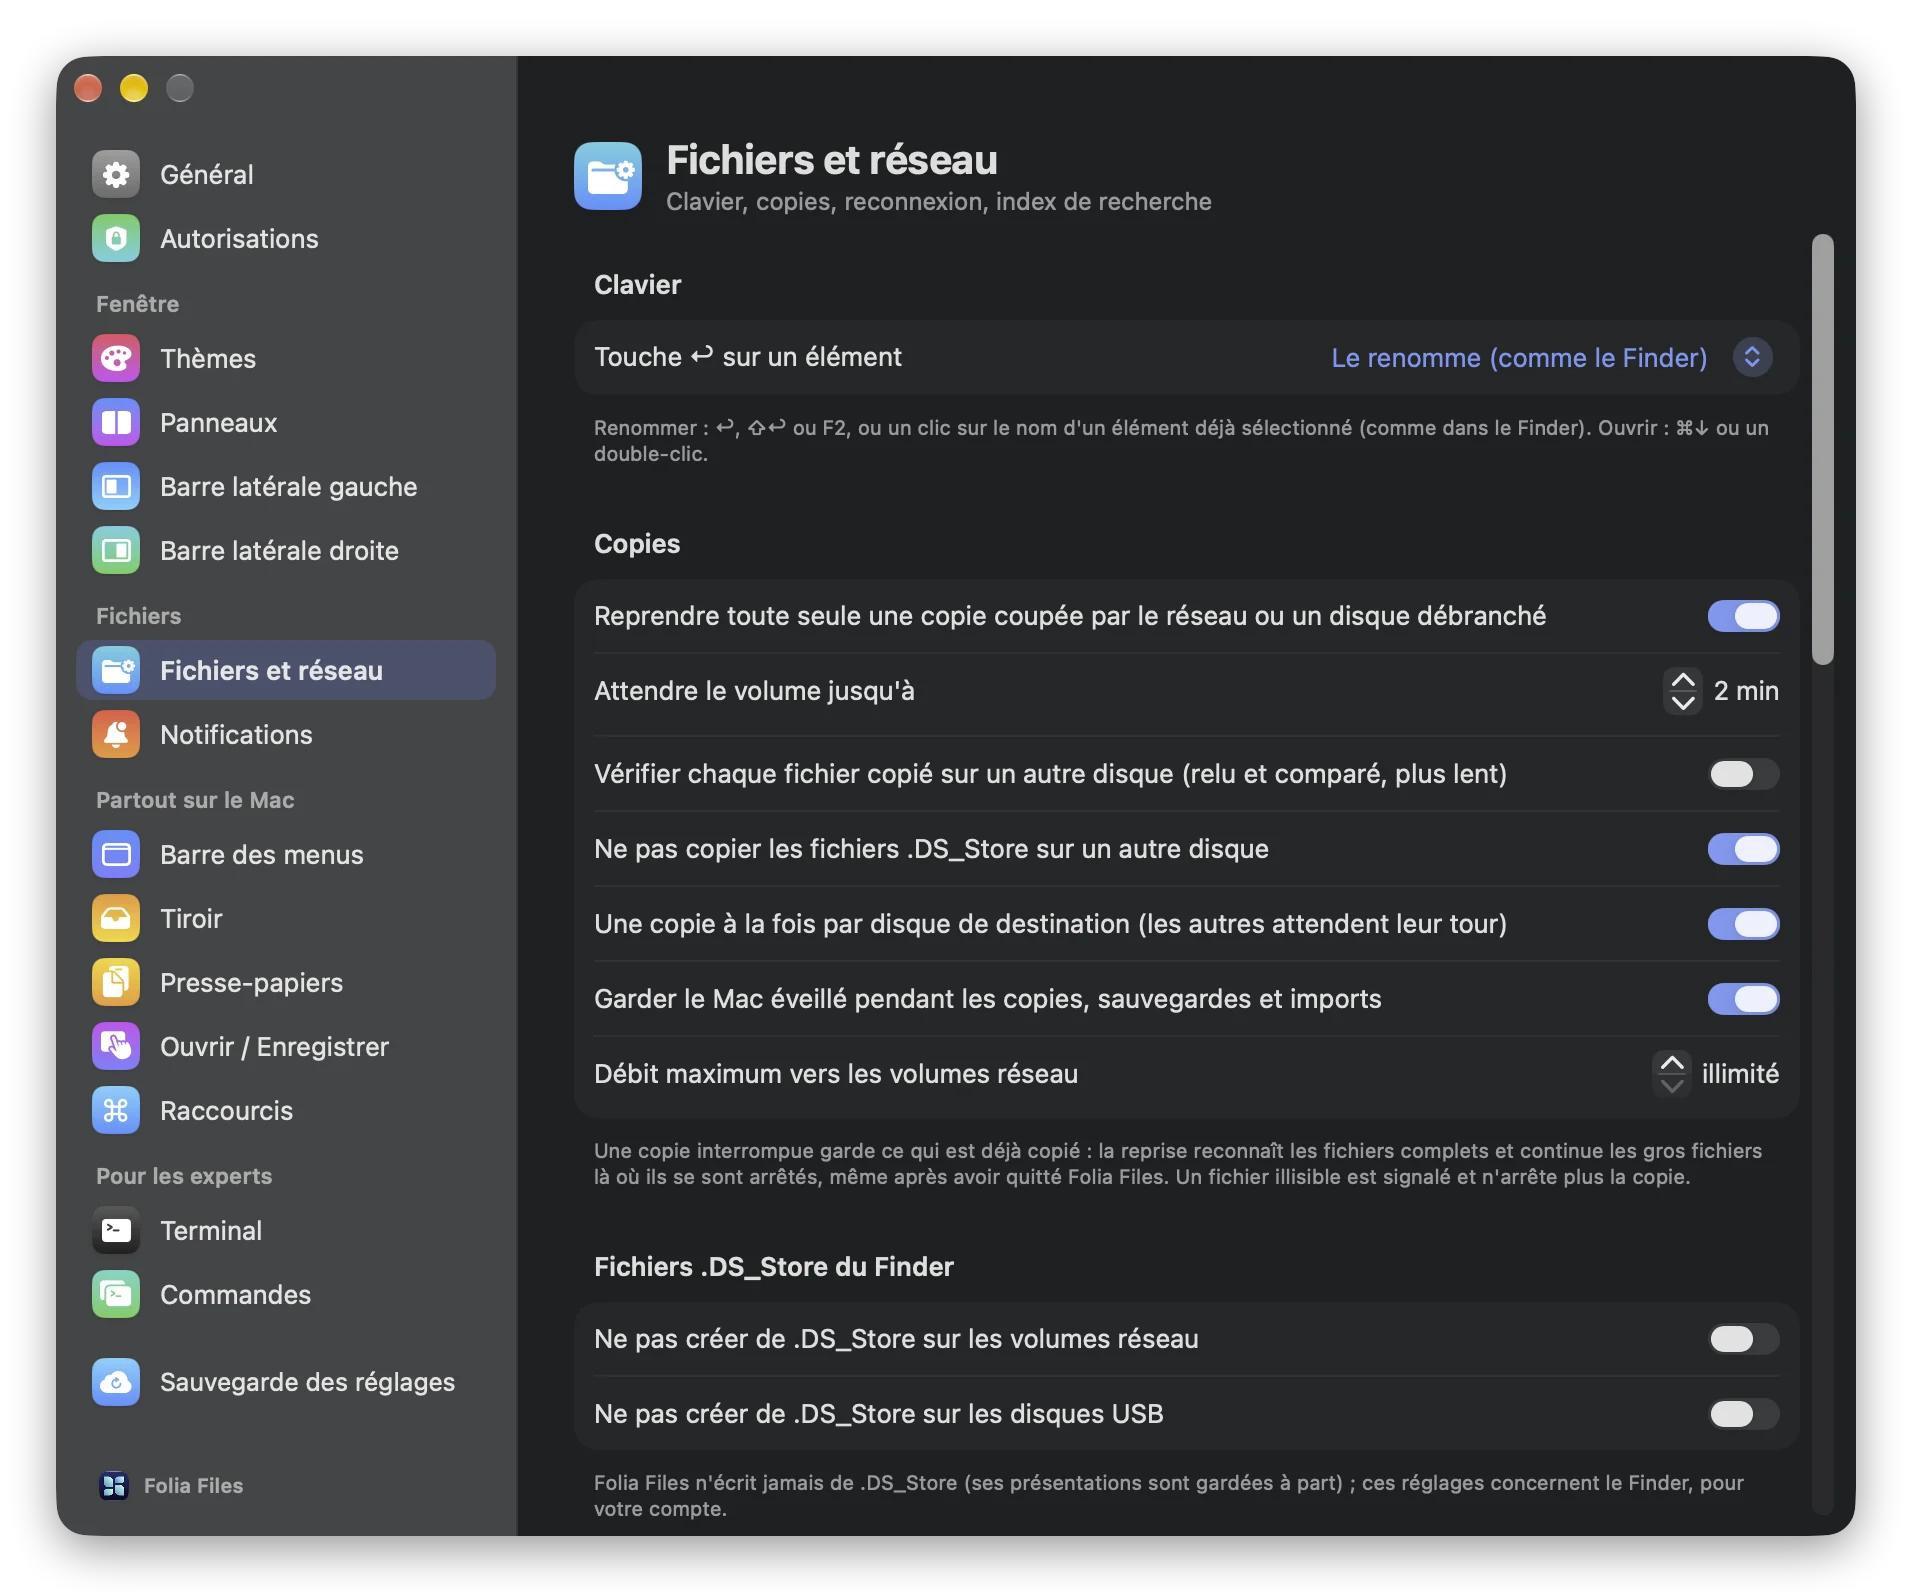Open the Terminal icon in sidebar
Image resolution: width=1912 pixels, height=1592 pixels.
116,1230
